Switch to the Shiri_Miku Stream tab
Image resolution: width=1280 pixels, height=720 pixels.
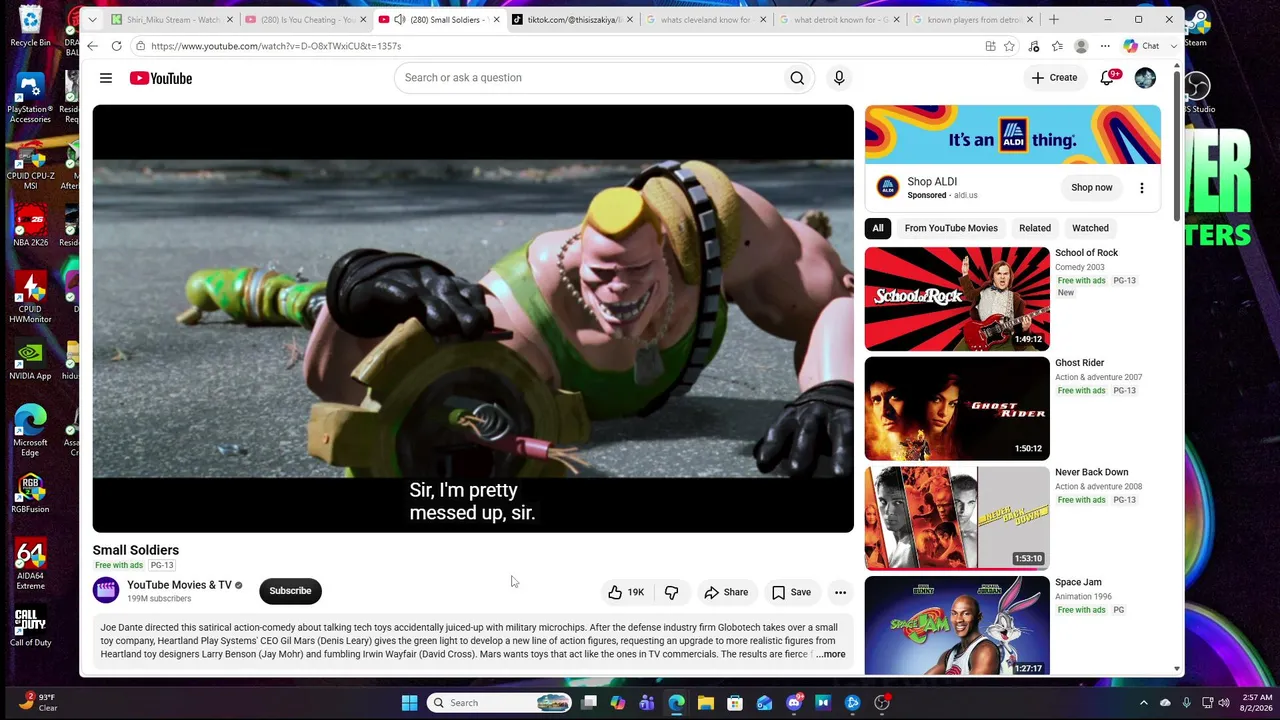173,19
